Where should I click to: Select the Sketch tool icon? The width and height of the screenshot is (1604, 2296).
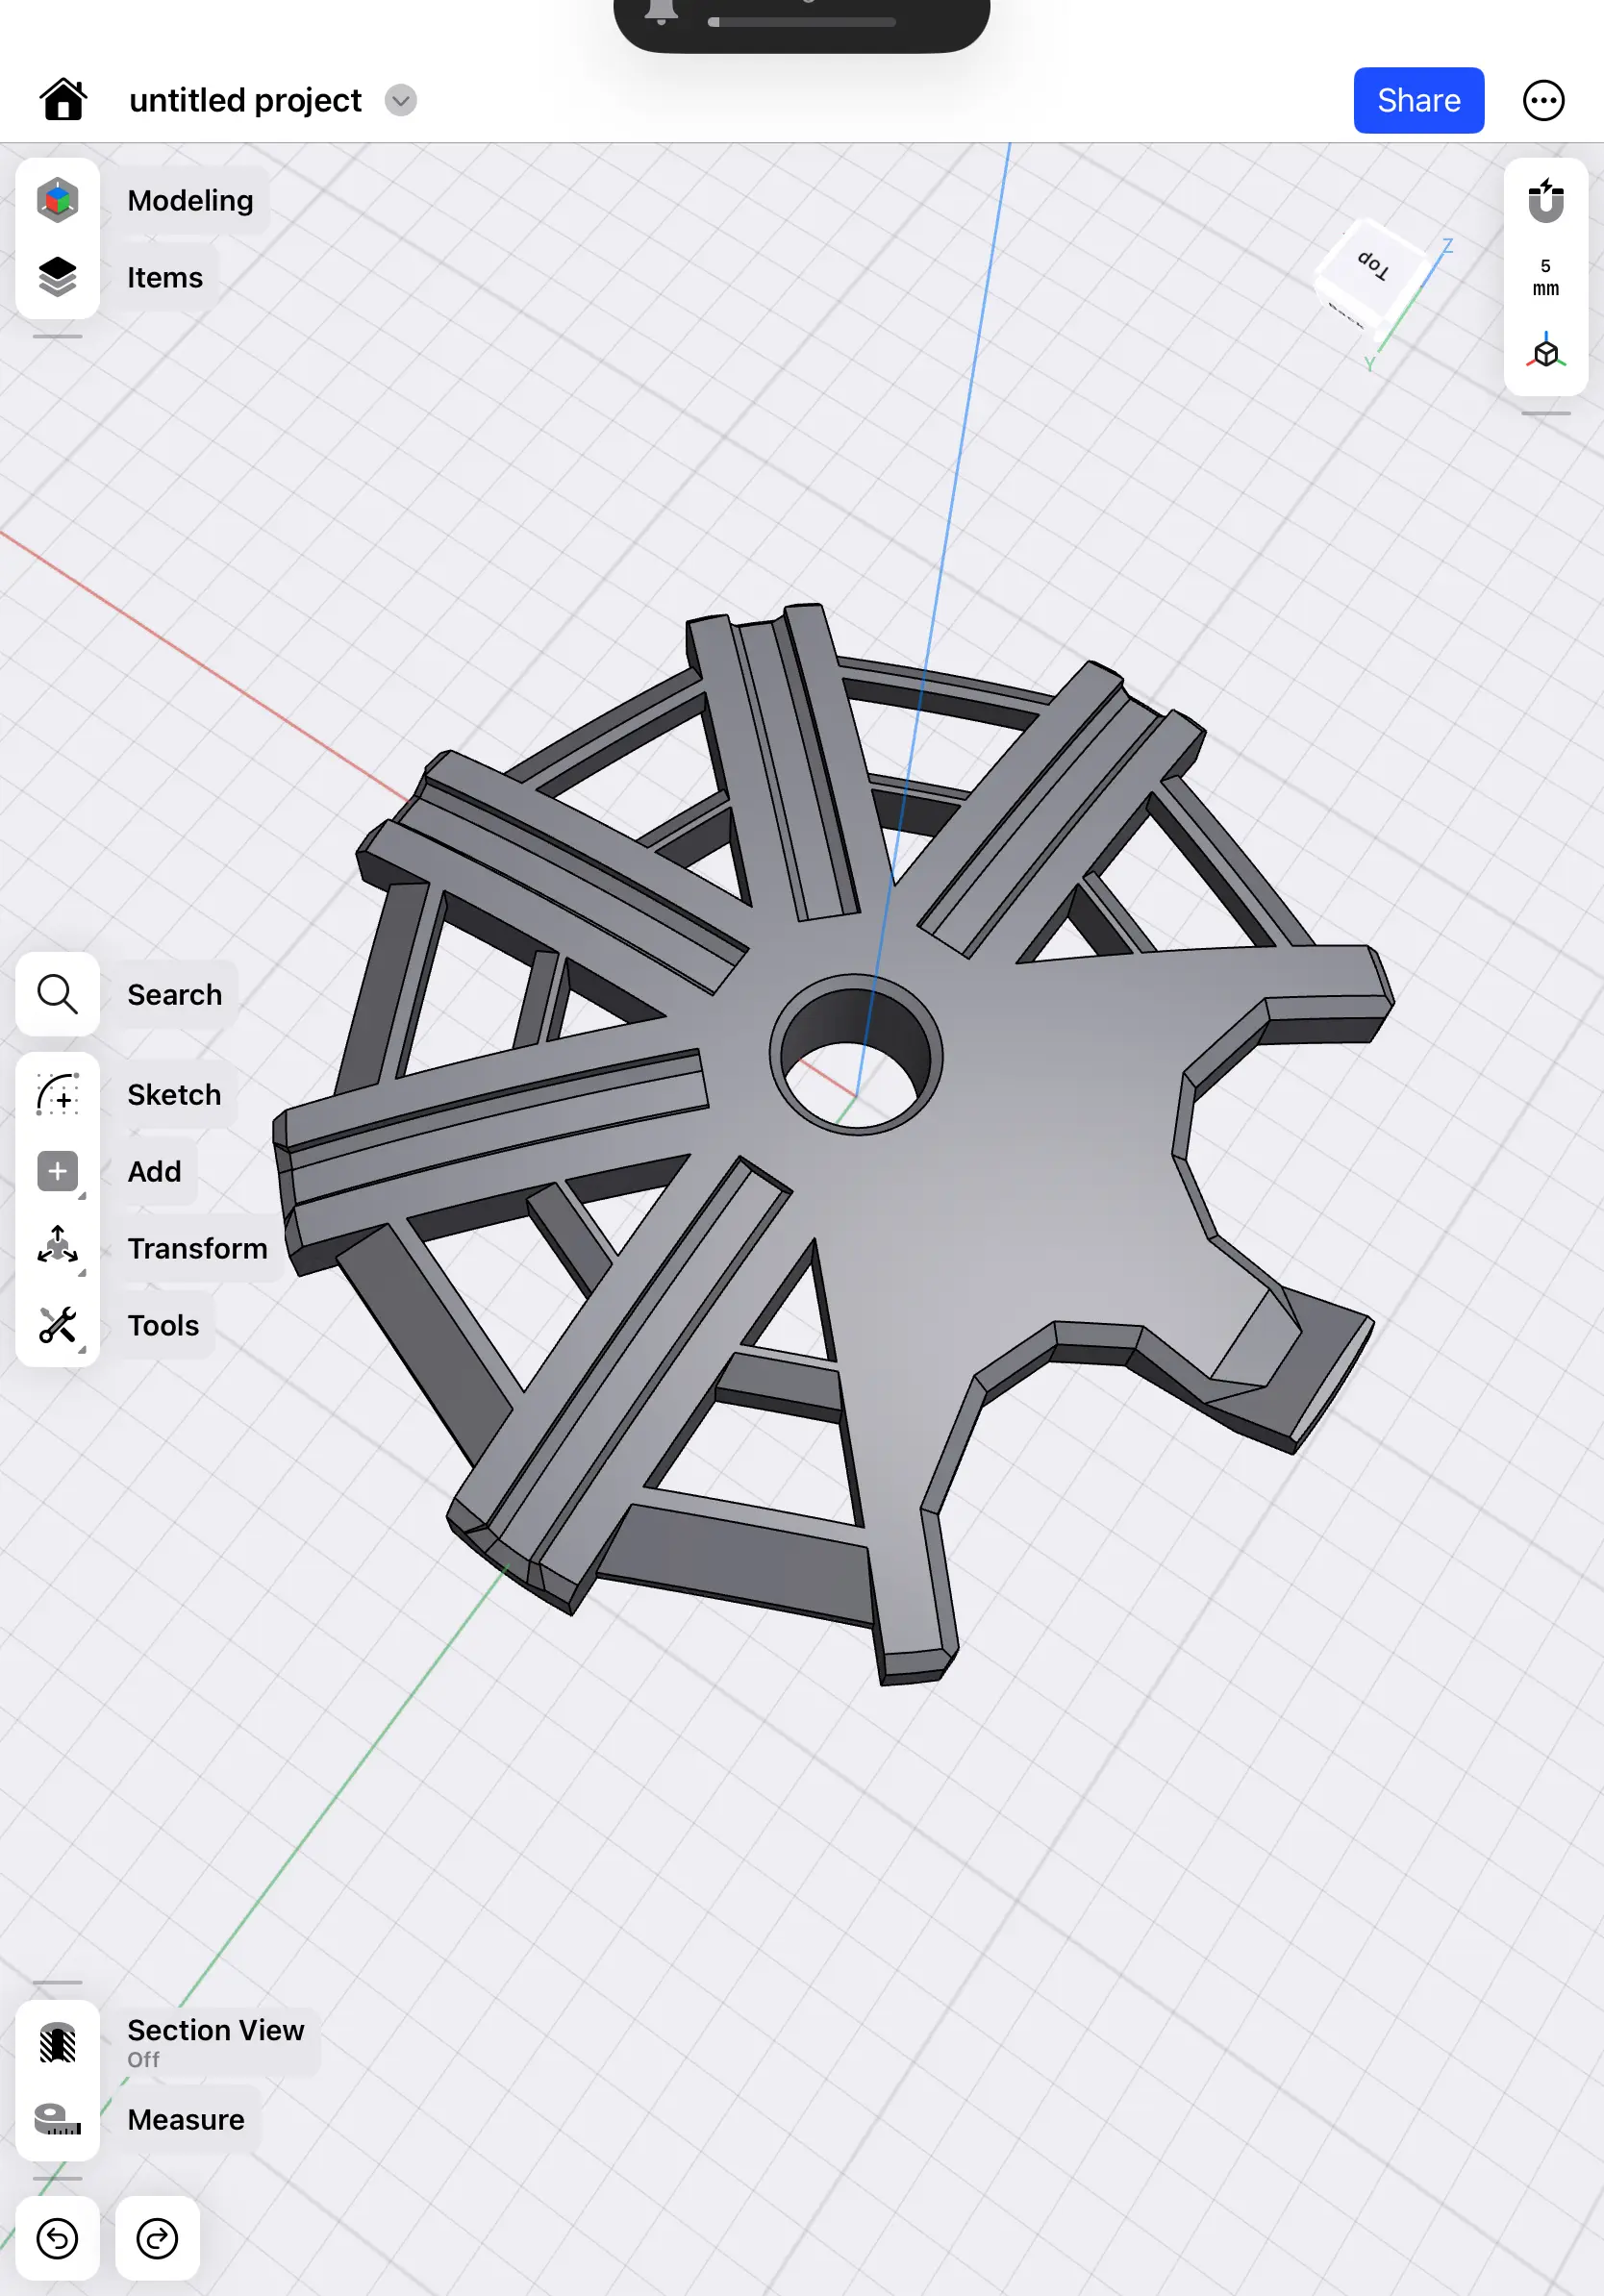(x=58, y=1095)
